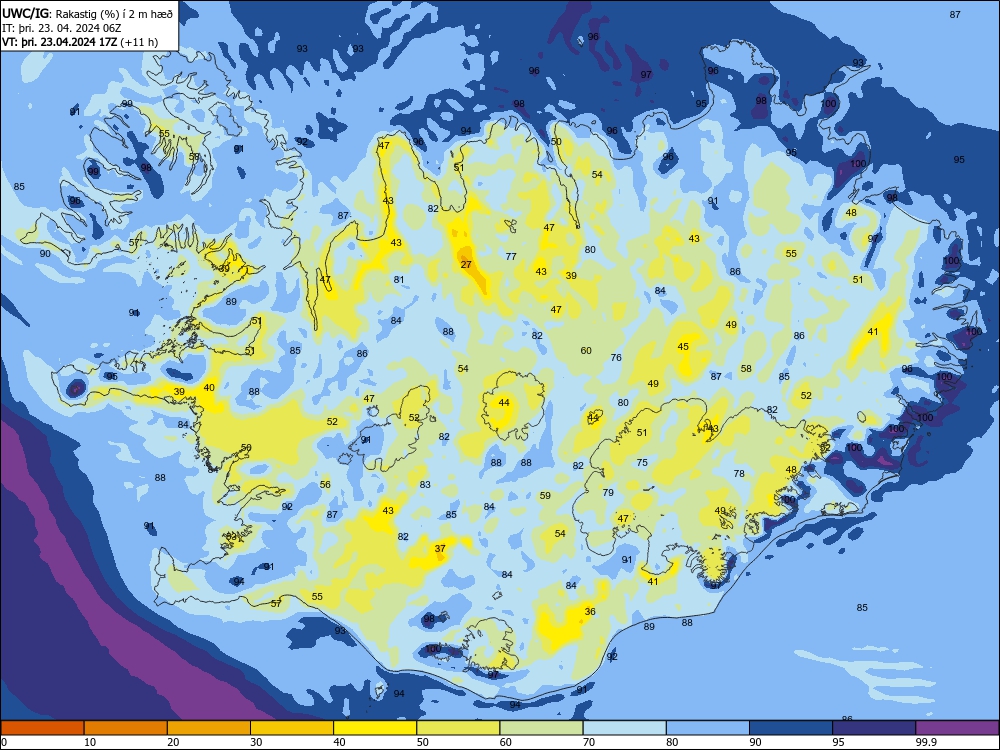Click the orange 10–20 legend swatch
The width and height of the screenshot is (1000, 750).
coord(126,728)
